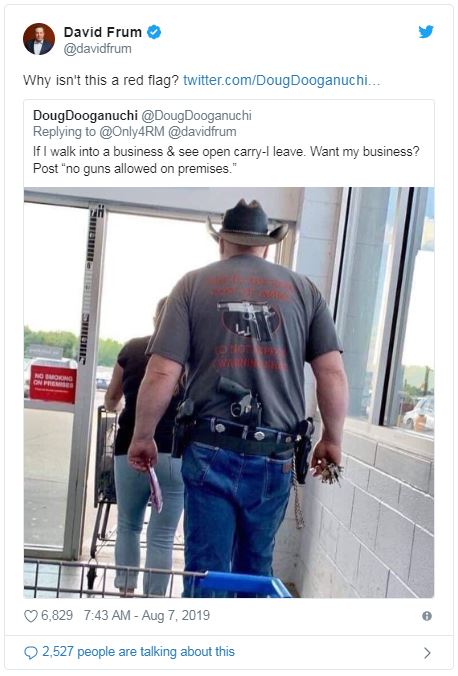Open the David Frum display name
The width and height of the screenshot is (458, 676).
pyautogui.click(x=103, y=32)
